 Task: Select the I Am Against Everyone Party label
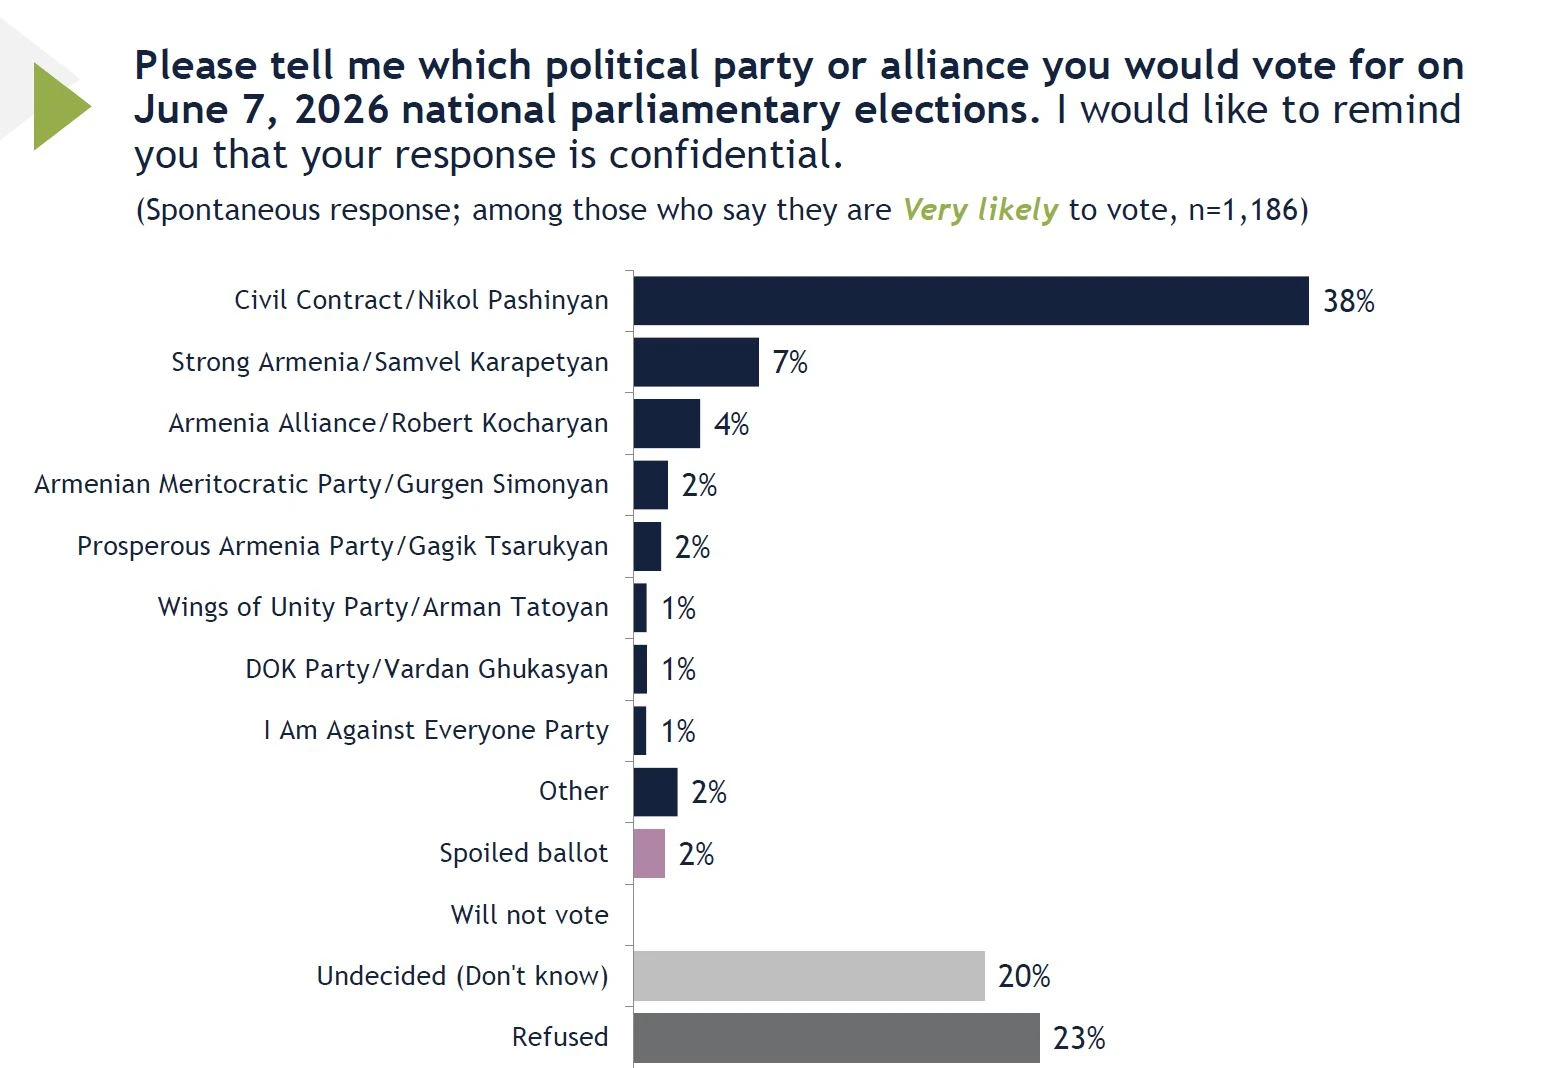pyautogui.click(x=436, y=731)
